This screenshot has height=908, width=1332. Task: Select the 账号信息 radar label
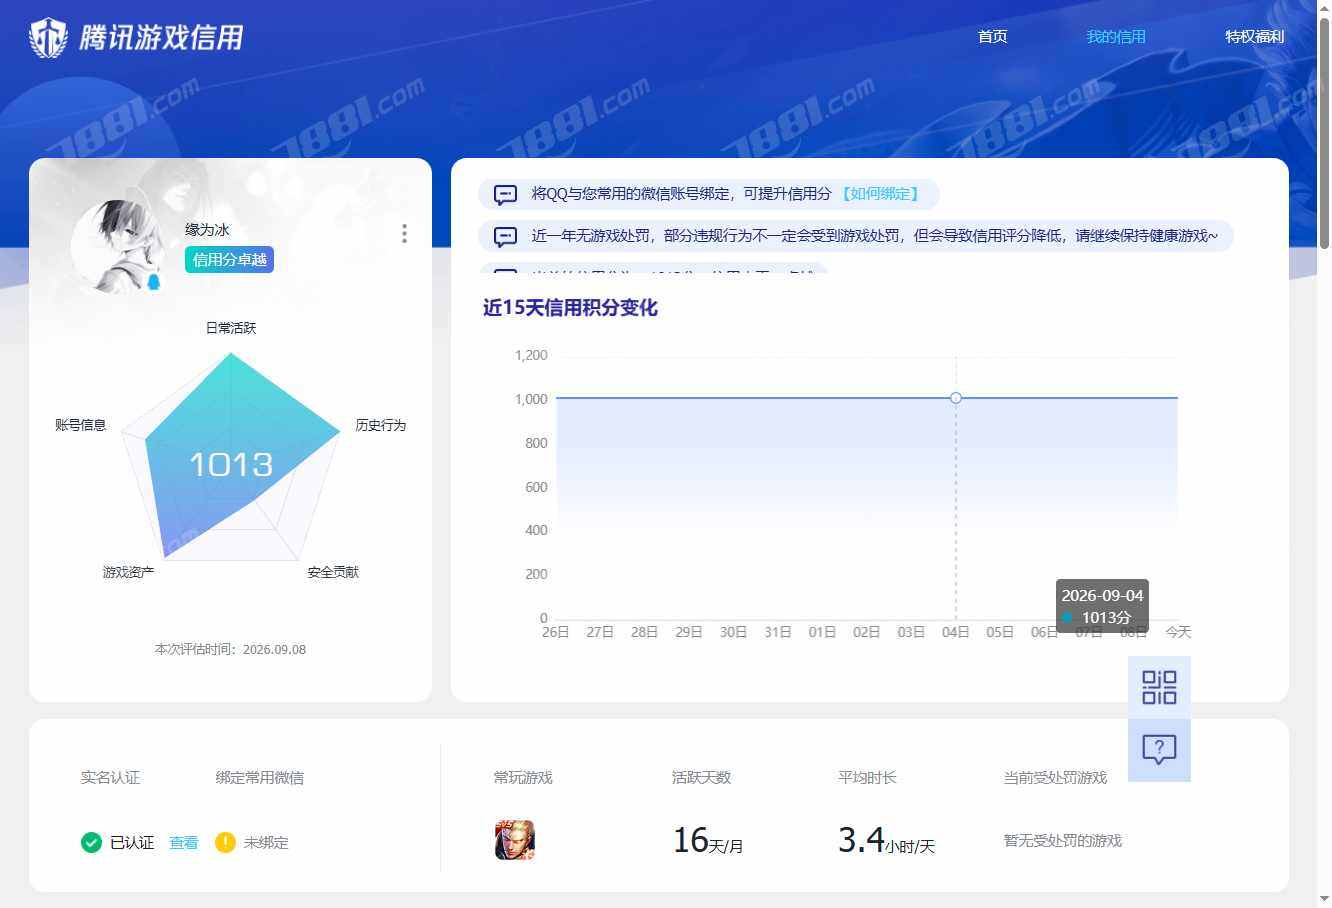(81, 425)
